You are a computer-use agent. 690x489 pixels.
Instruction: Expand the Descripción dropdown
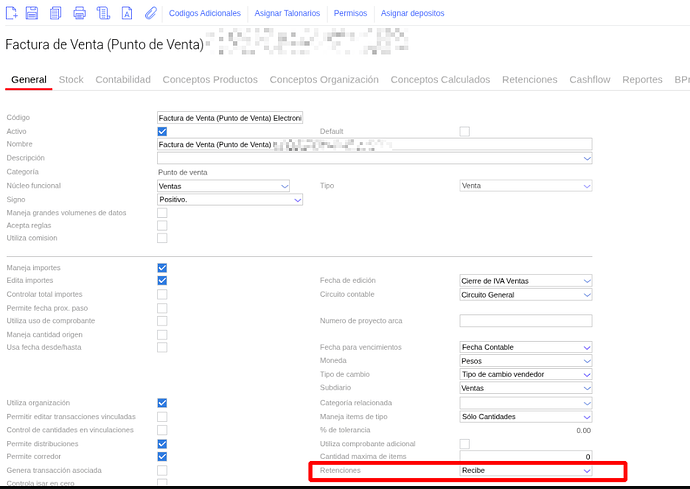[x=587, y=158]
